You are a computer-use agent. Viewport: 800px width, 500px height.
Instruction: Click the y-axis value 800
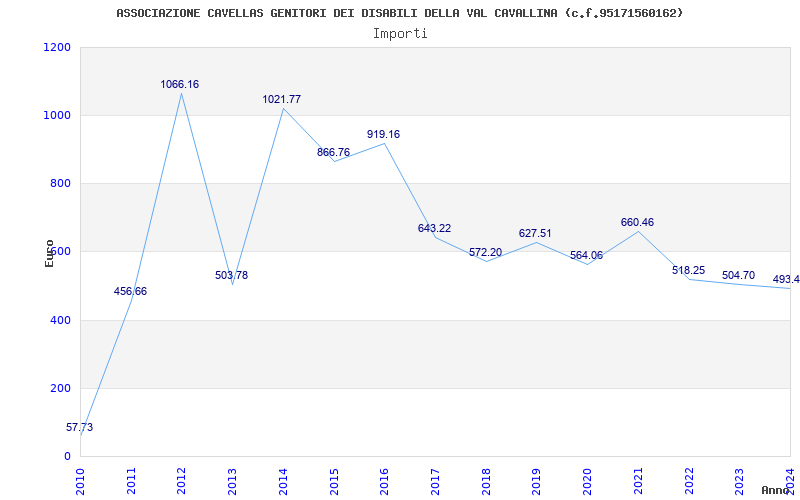[x=61, y=183]
